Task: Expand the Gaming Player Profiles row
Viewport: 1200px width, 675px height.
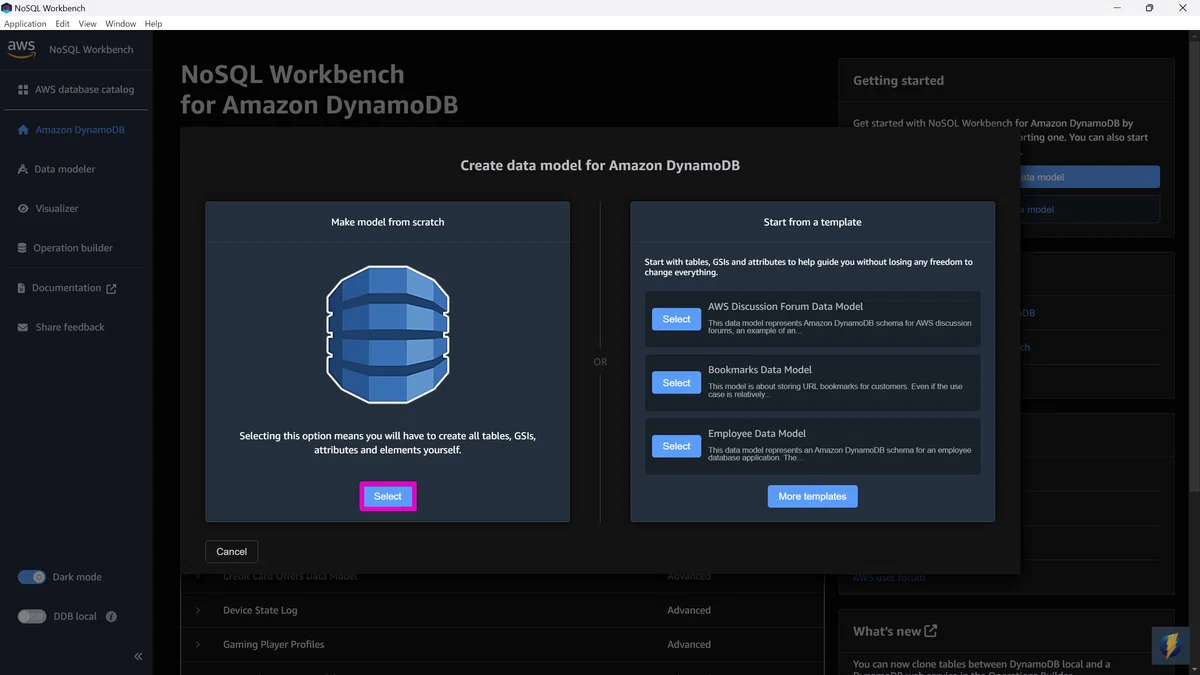Action: (198, 645)
